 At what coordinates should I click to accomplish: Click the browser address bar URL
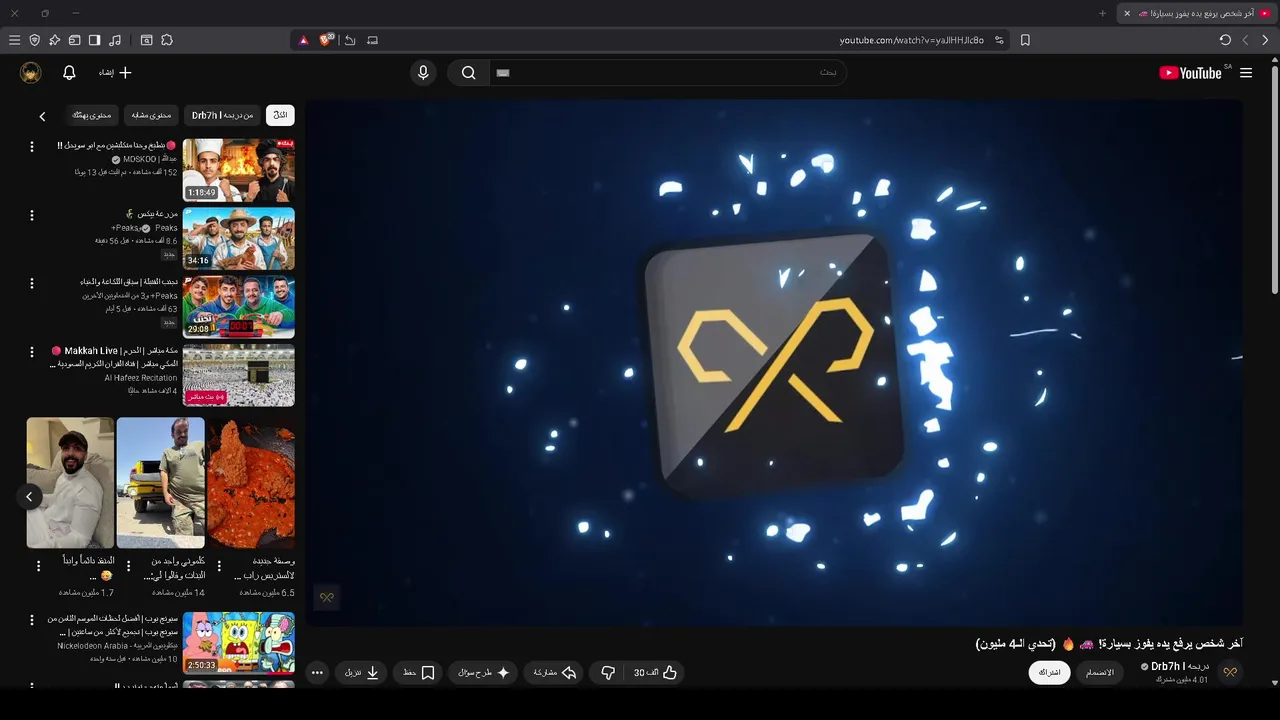tap(911, 40)
